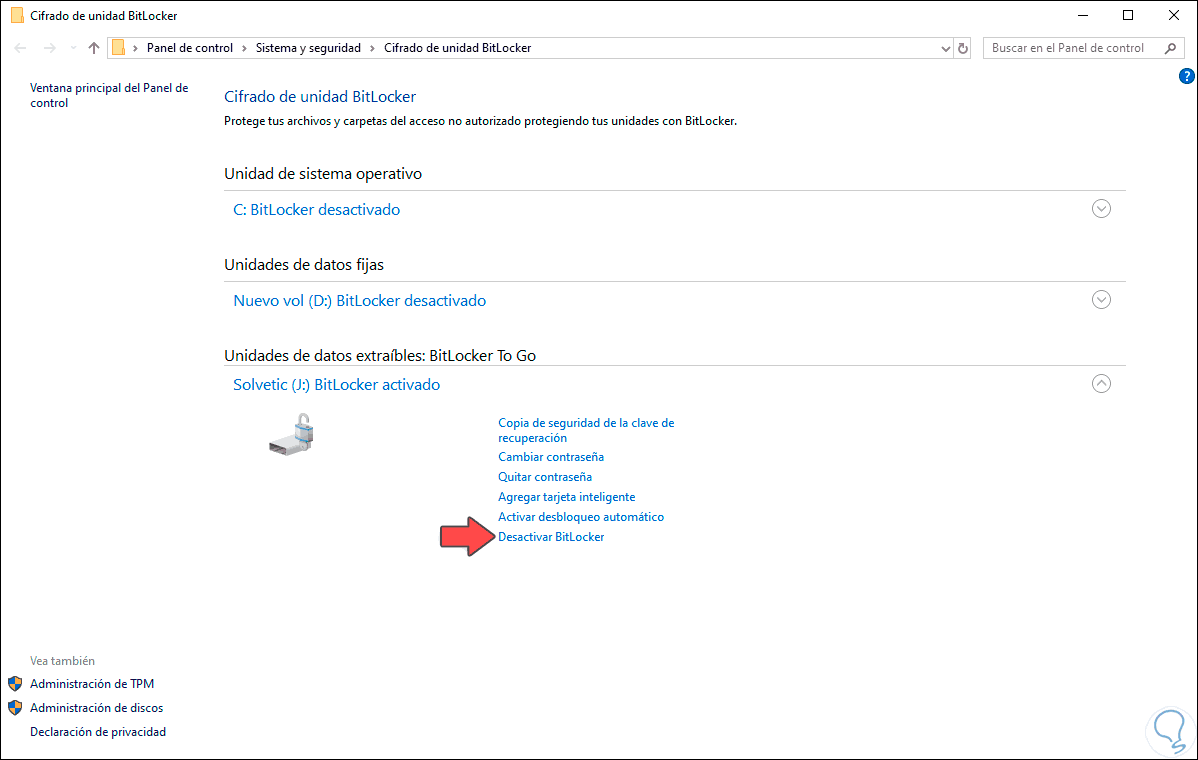Click shield icon beside Administración de discos
This screenshot has height=760, width=1198.
[x=15, y=707]
